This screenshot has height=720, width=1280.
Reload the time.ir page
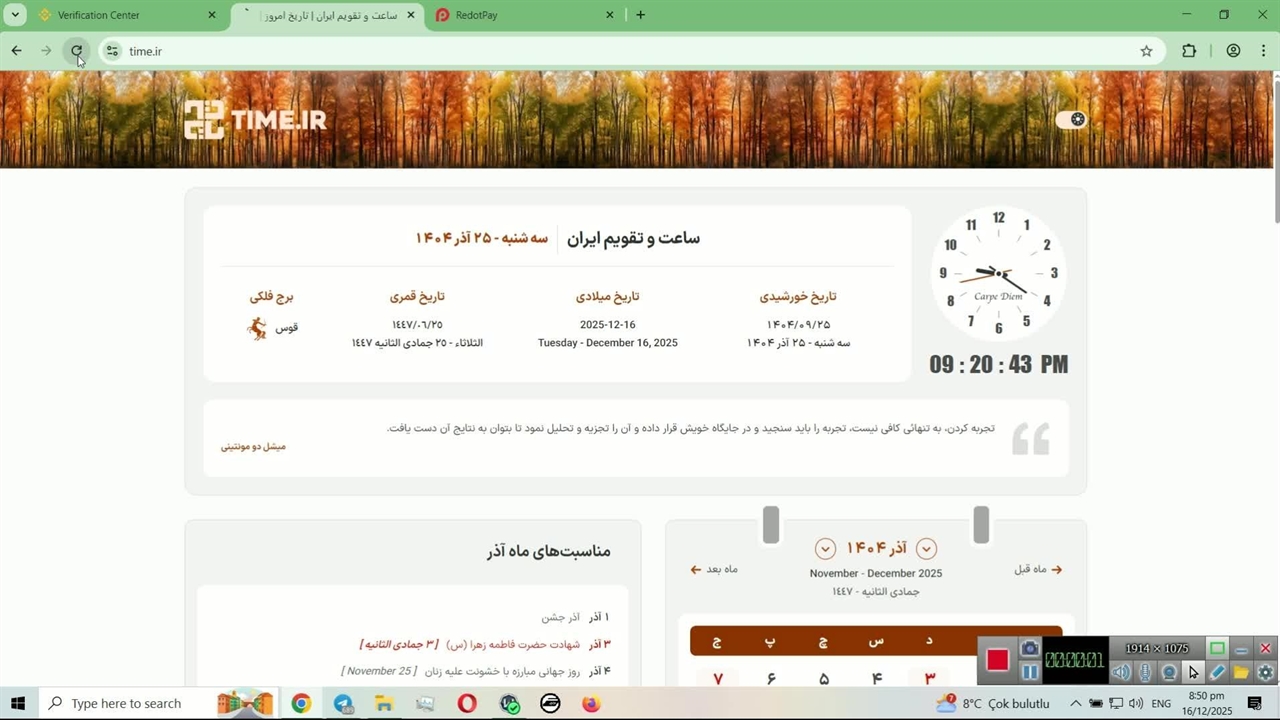[x=76, y=51]
